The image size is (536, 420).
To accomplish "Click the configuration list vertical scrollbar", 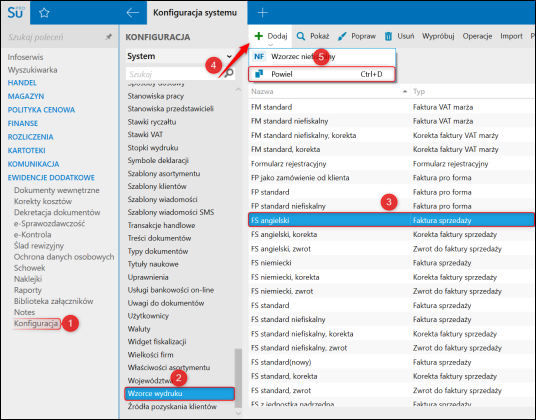I will (238, 377).
